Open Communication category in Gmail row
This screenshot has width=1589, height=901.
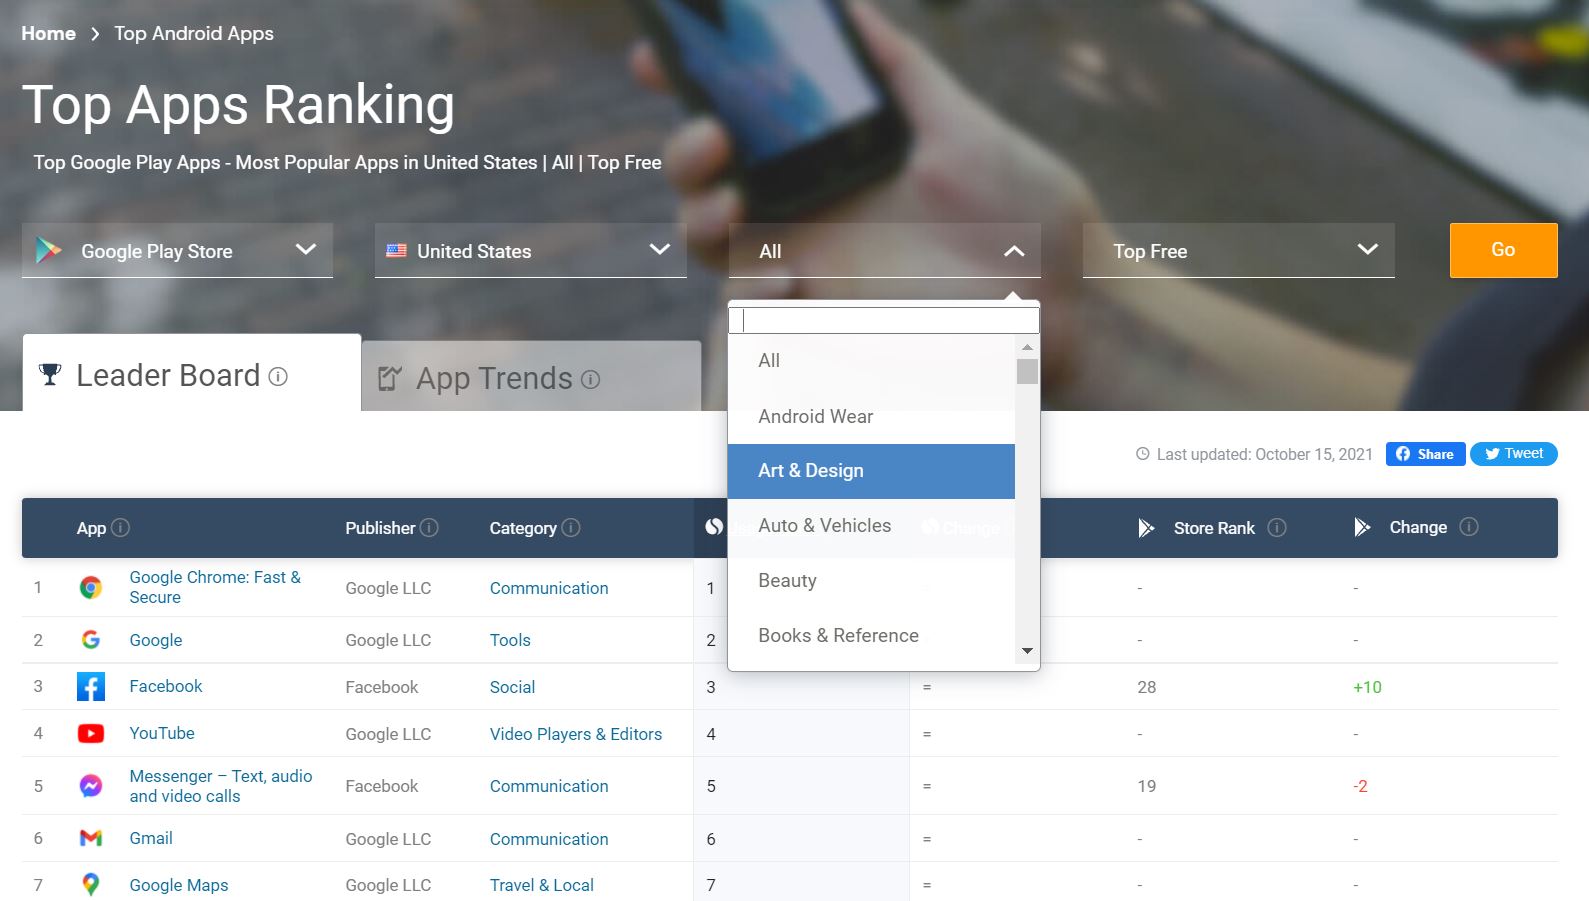click(x=549, y=839)
